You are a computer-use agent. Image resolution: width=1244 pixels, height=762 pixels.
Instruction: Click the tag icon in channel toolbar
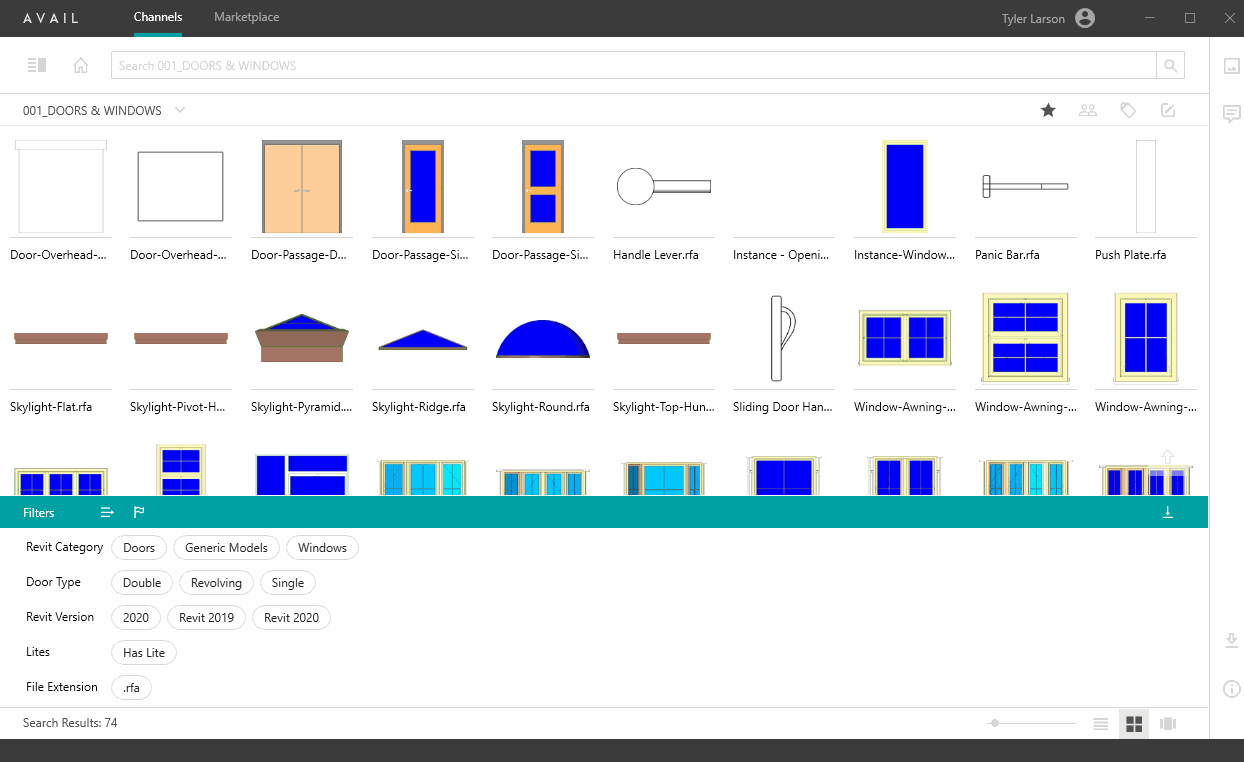[x=1128, y=111]
